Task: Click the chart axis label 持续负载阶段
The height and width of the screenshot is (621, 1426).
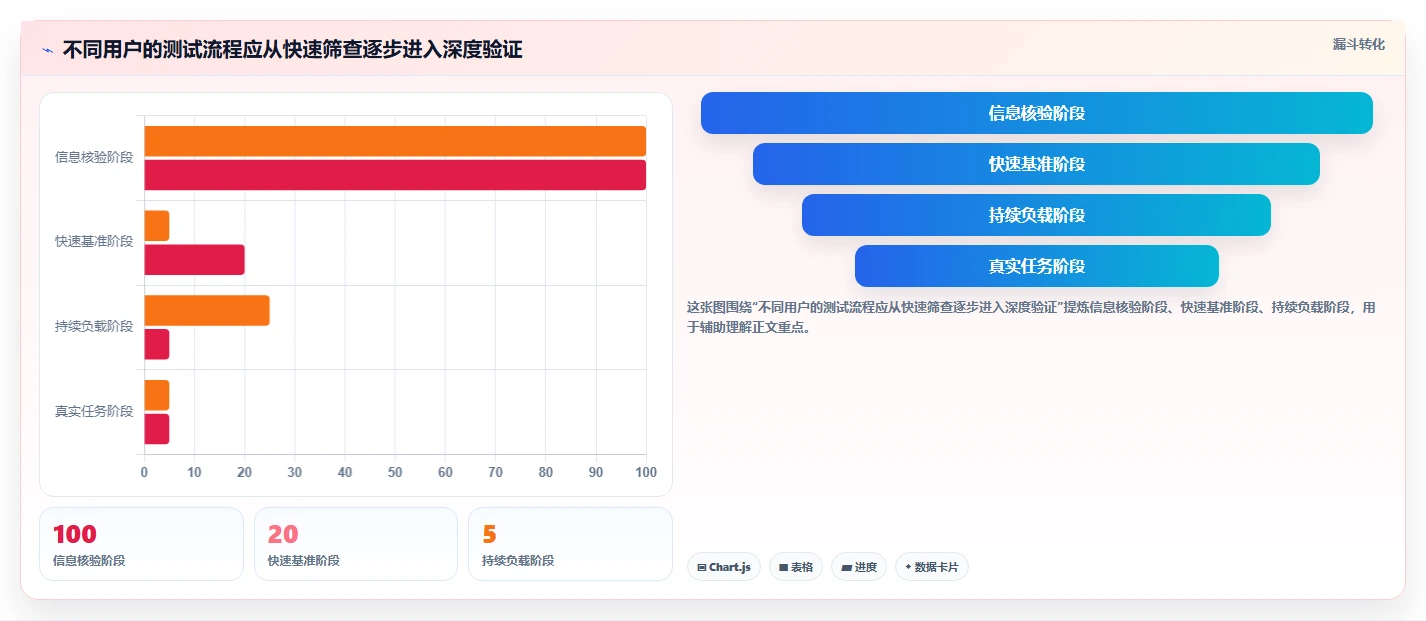Action: click(94, 326)
